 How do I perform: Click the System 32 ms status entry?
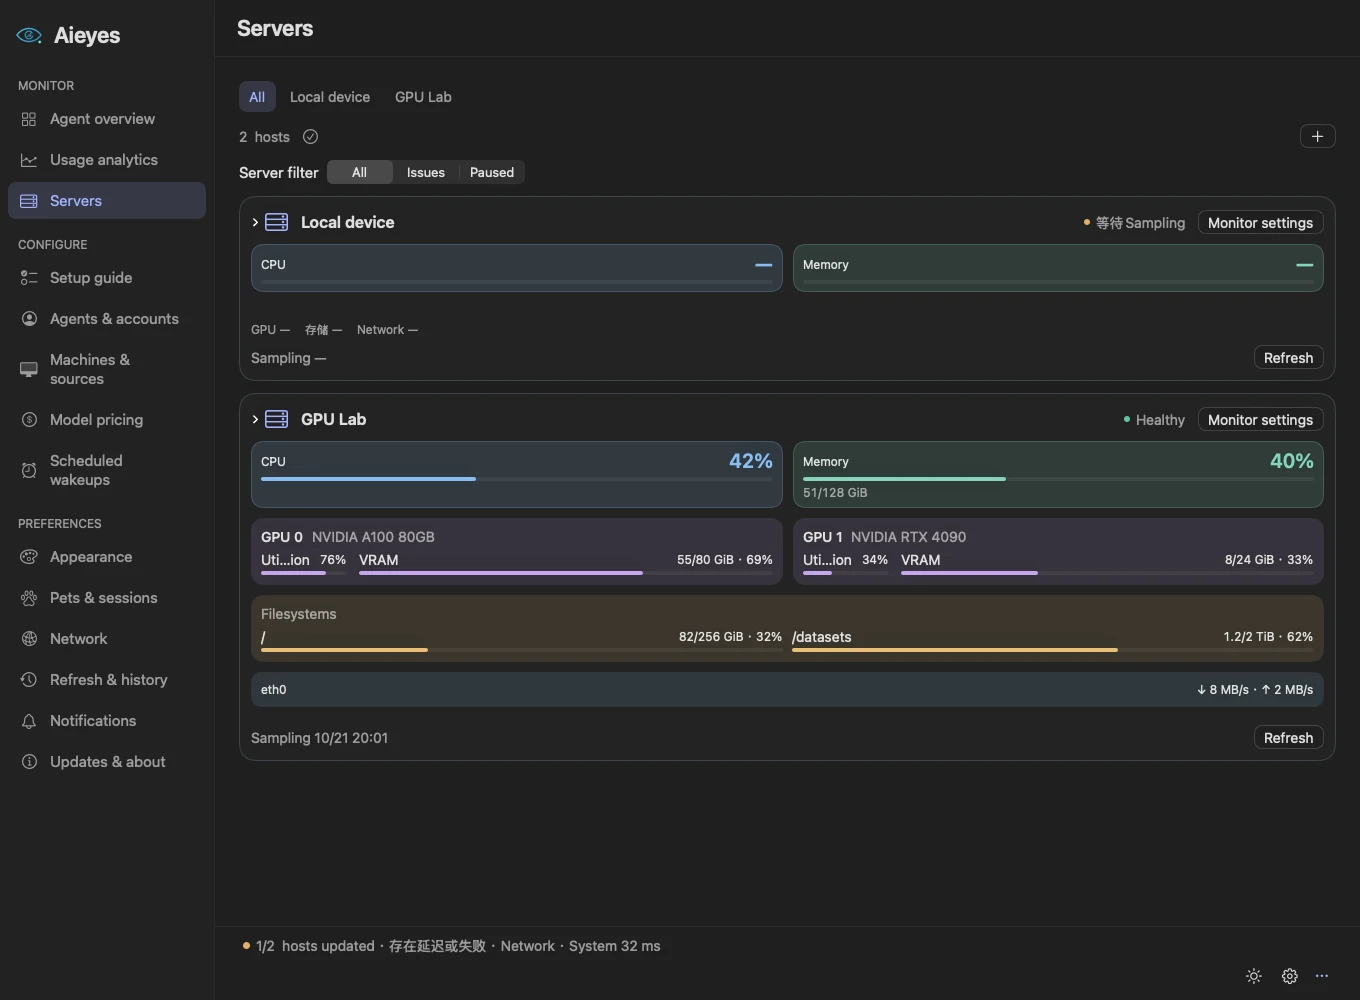pos(615,946)
